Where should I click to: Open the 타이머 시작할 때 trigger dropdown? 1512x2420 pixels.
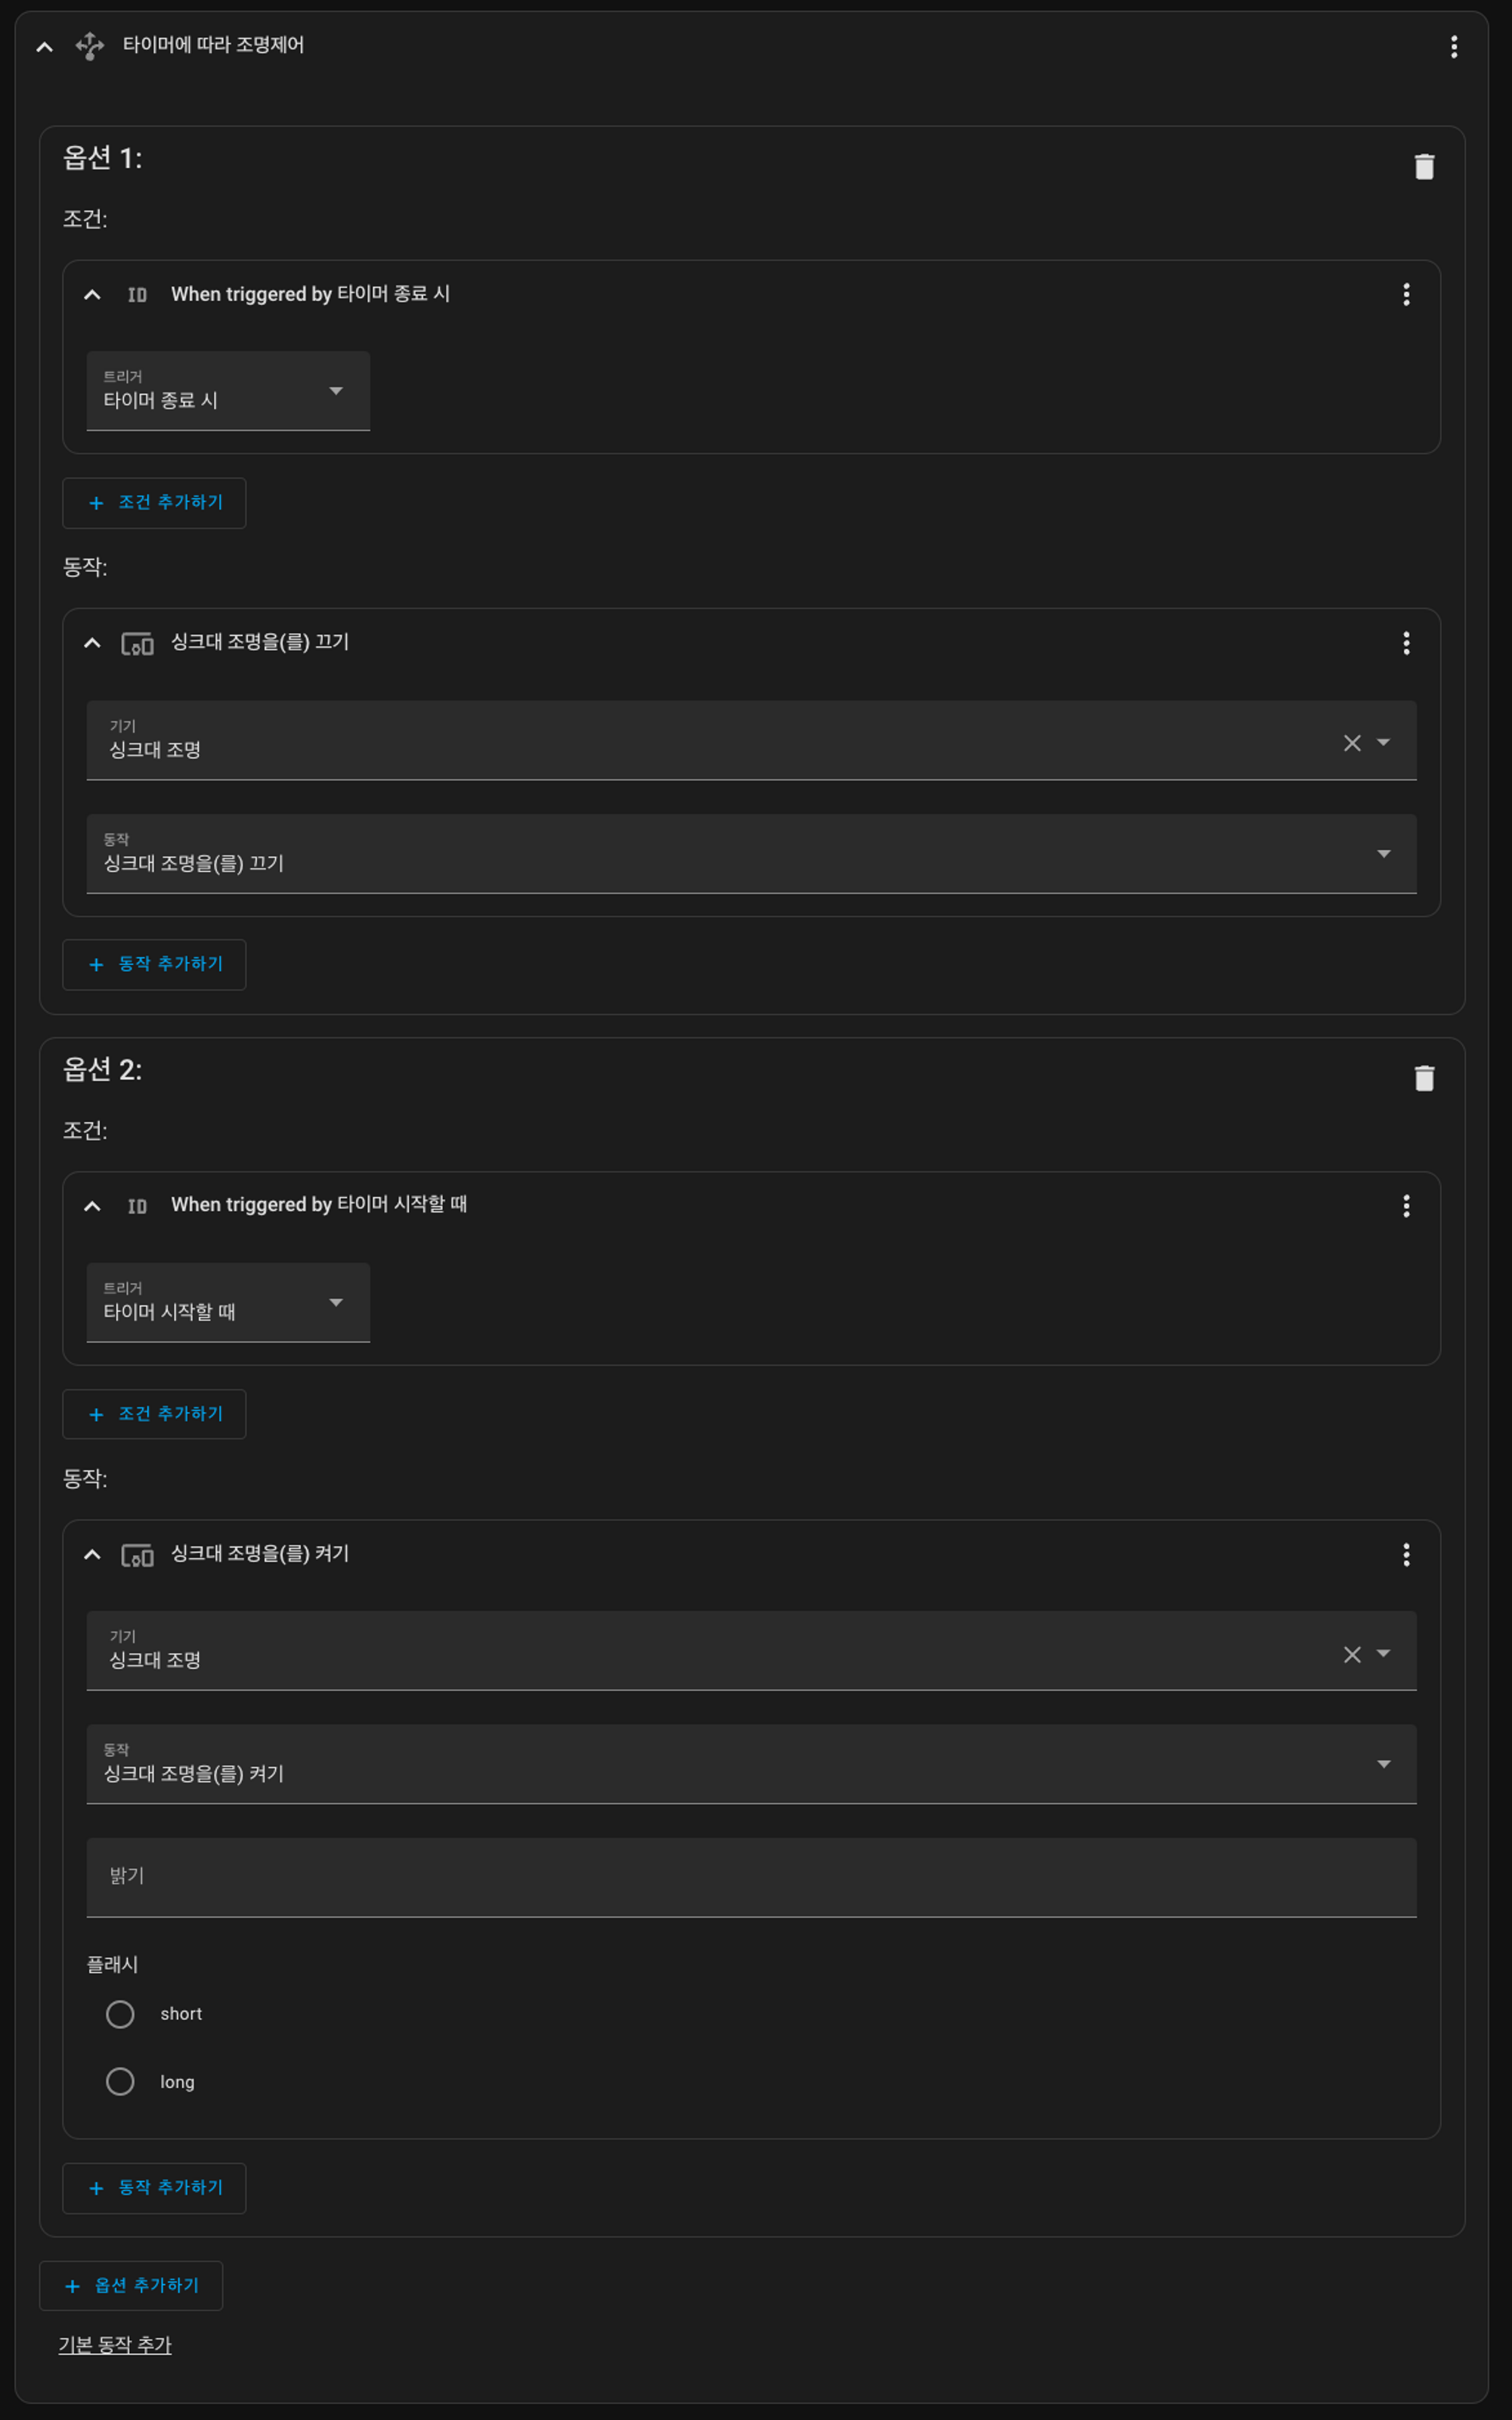click(228, 1303)
